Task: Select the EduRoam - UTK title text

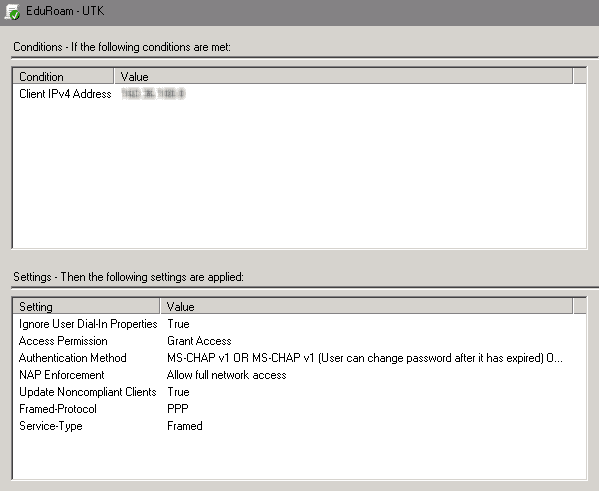Action: pos(65,11)
